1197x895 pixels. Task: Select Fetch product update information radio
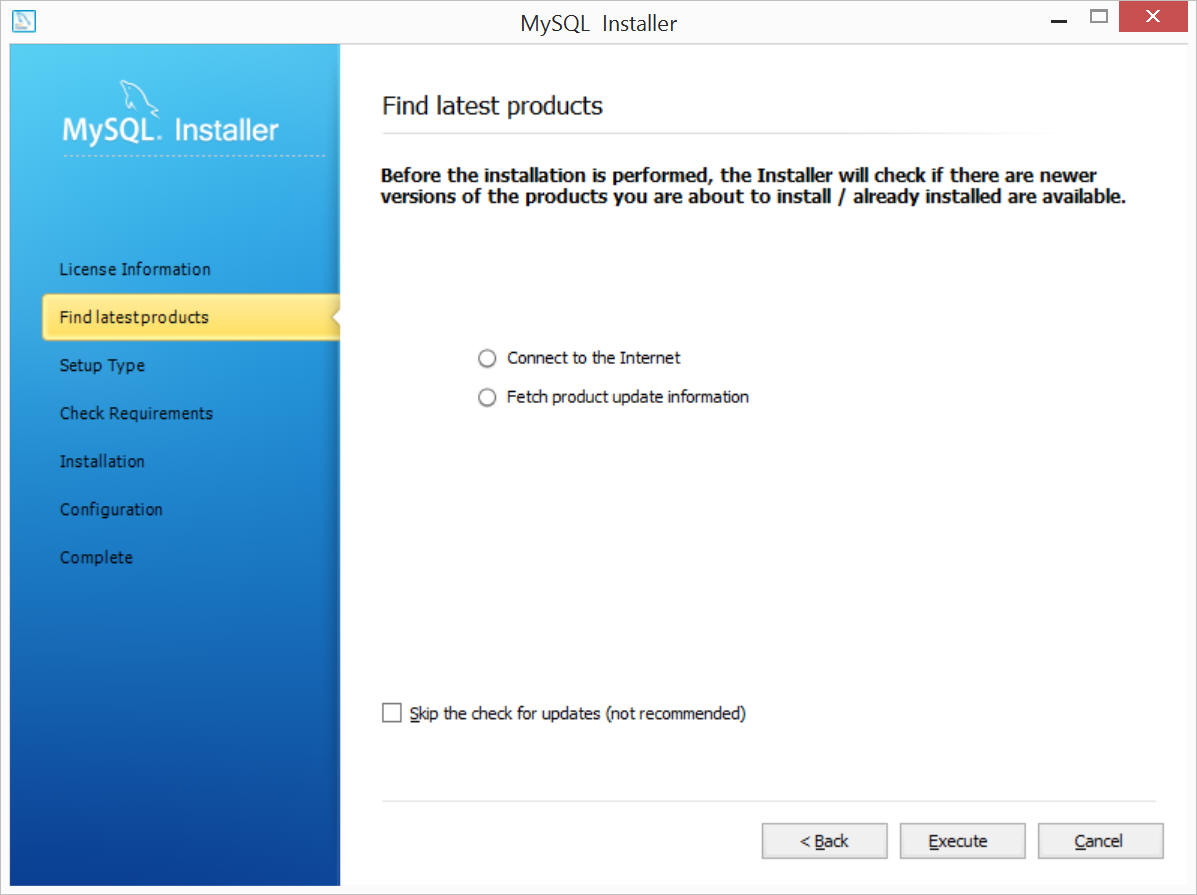(x=487, y=397)
